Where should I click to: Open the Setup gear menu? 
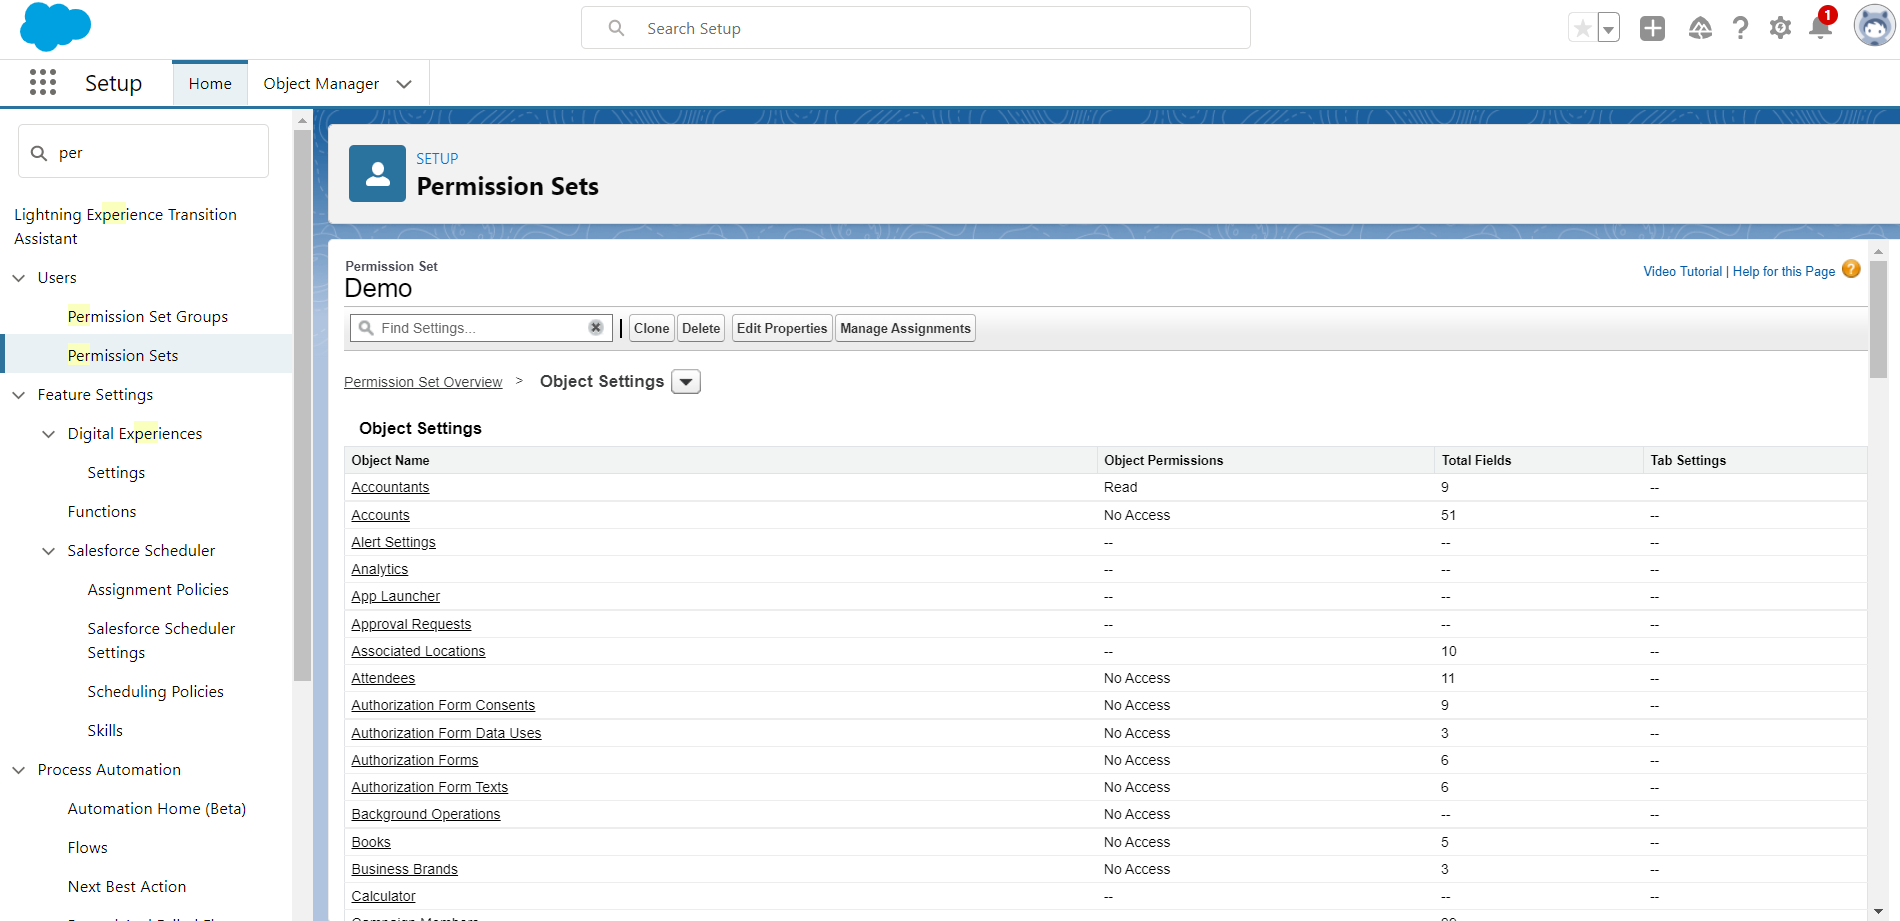pos(1780,28)
